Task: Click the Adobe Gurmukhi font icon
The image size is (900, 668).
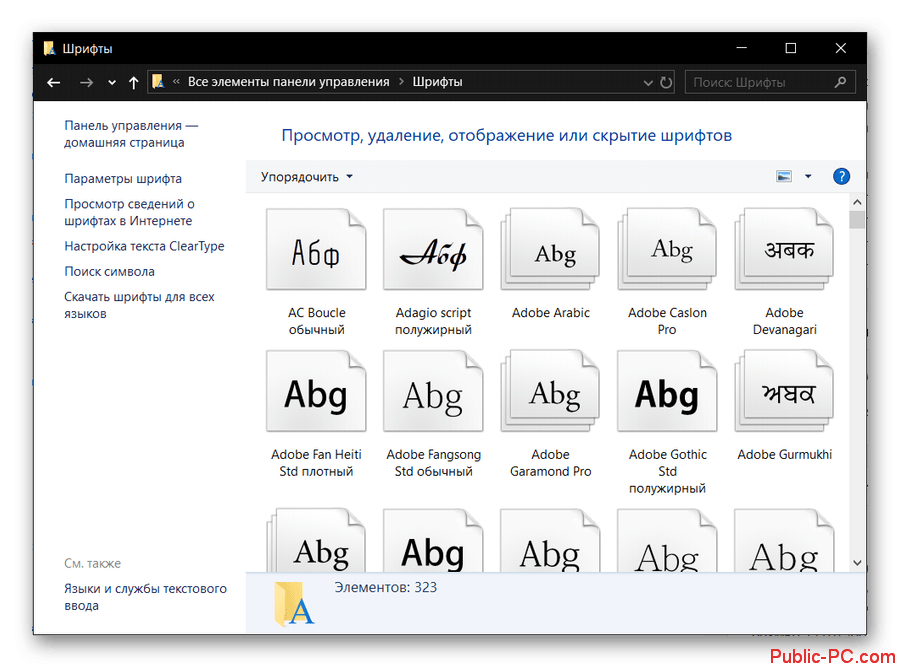Action: tap(784, 393)
